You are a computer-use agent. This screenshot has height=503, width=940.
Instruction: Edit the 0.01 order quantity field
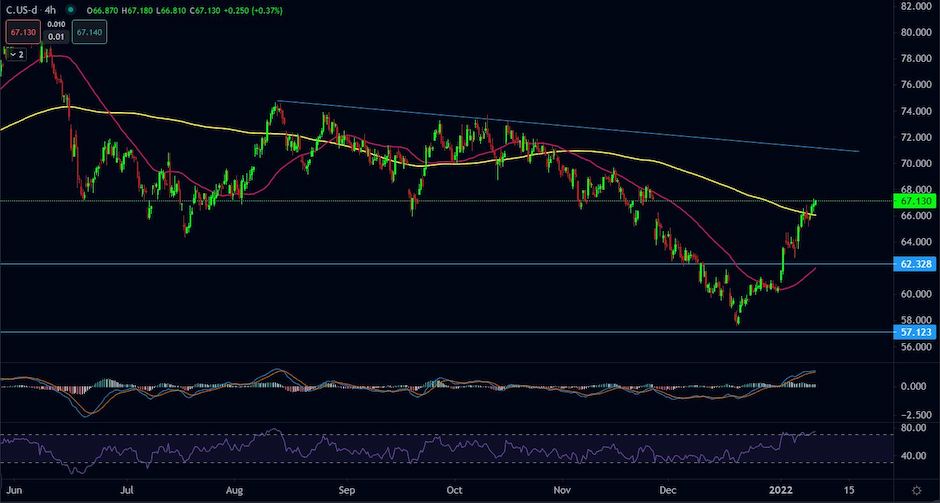pos(57,38)
